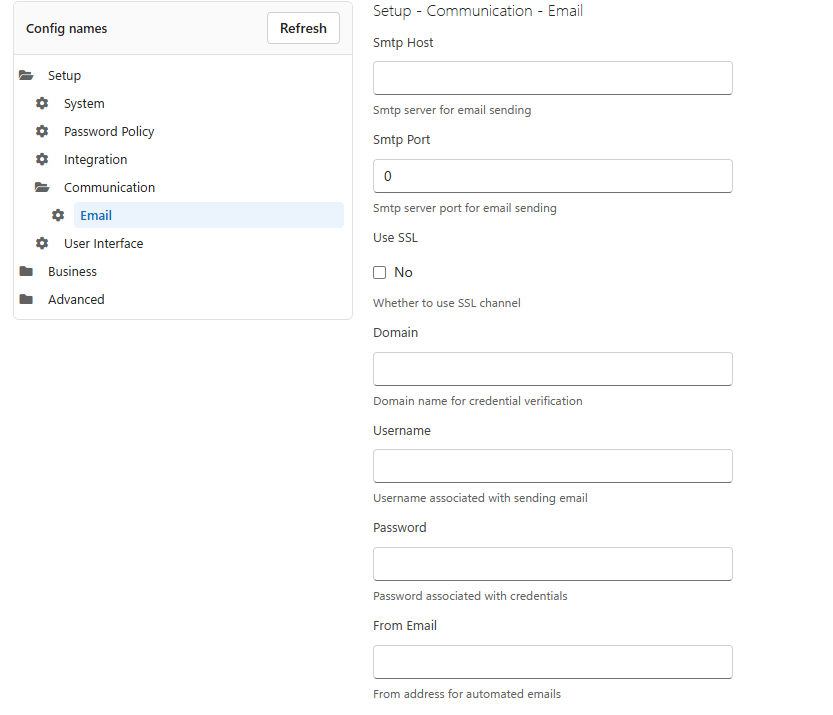
Task: Open the User Interface settings
Action: [104, 244]
